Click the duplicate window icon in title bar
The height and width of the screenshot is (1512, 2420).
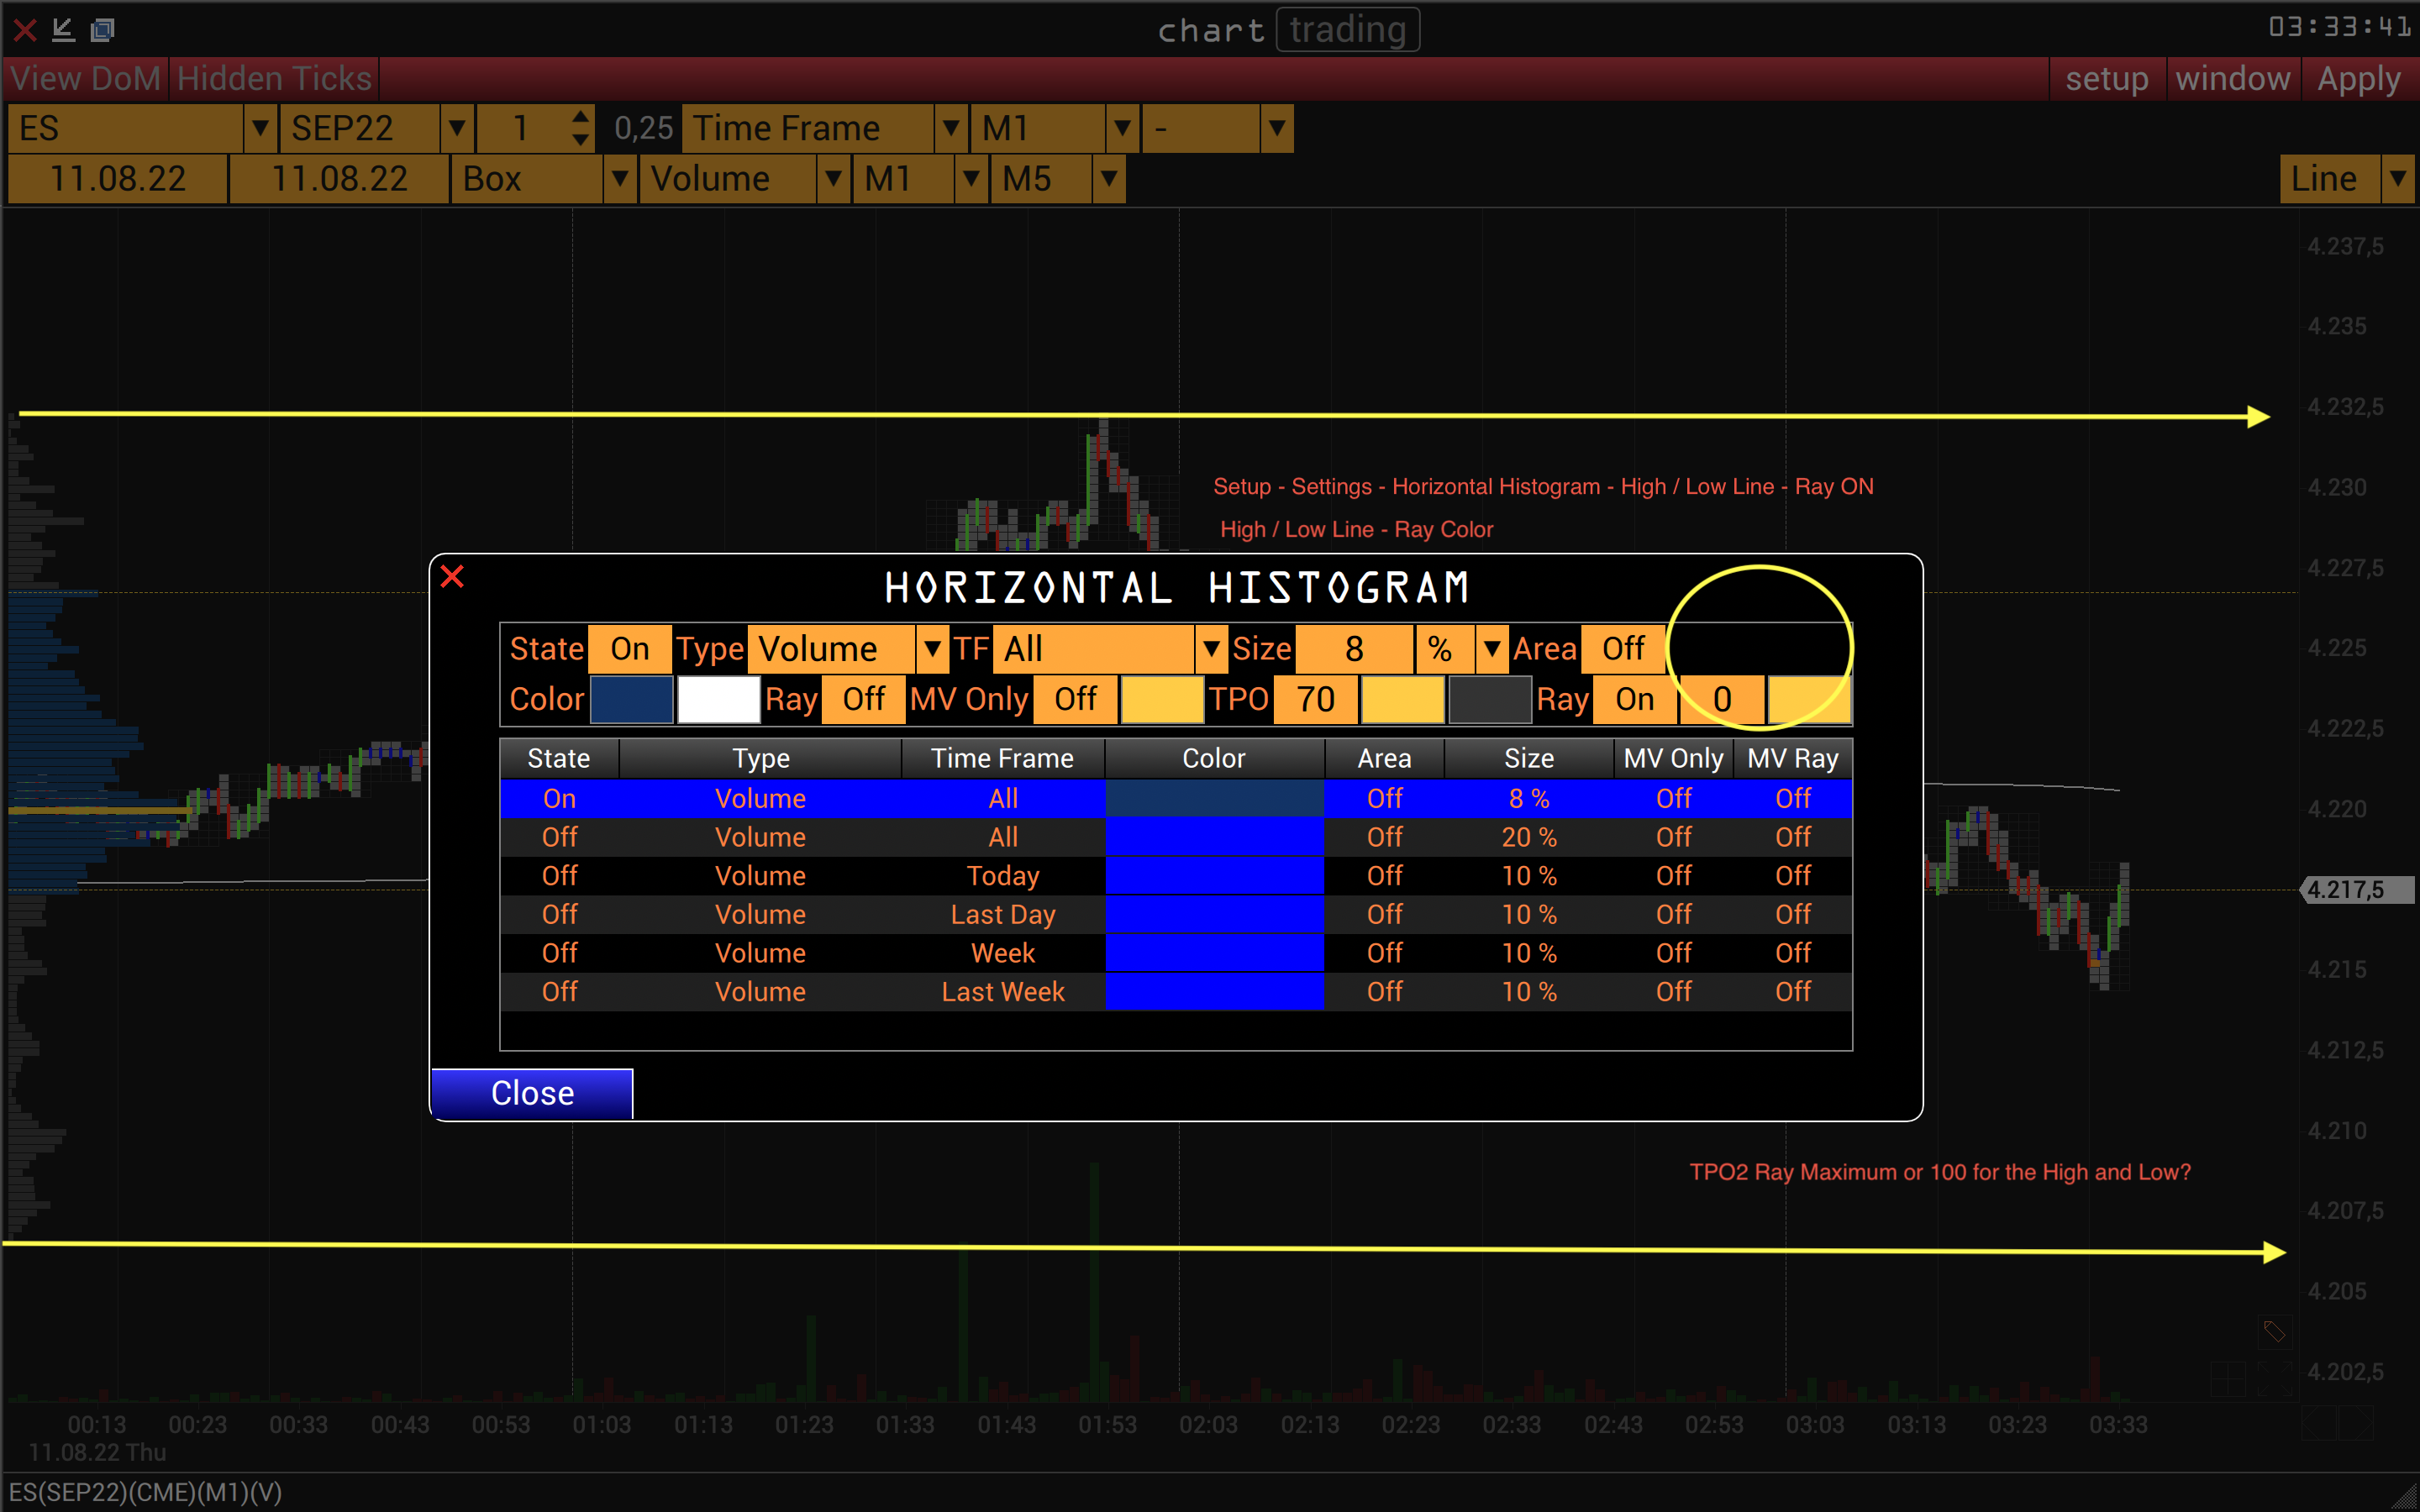coord(102,29)
